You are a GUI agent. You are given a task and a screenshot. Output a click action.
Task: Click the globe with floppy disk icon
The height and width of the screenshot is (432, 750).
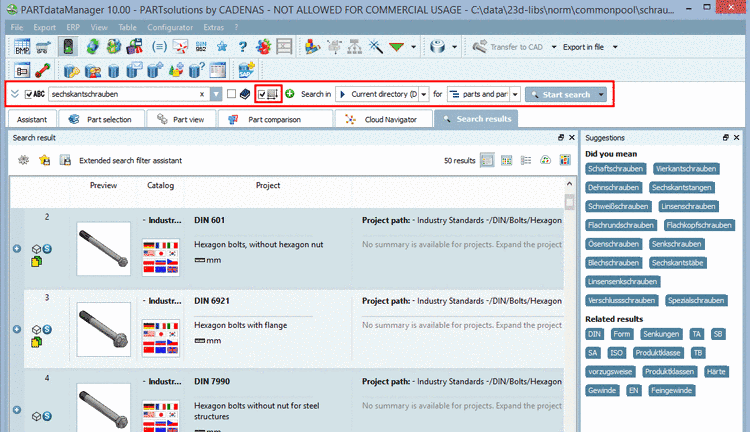click(x=135, y=47)
